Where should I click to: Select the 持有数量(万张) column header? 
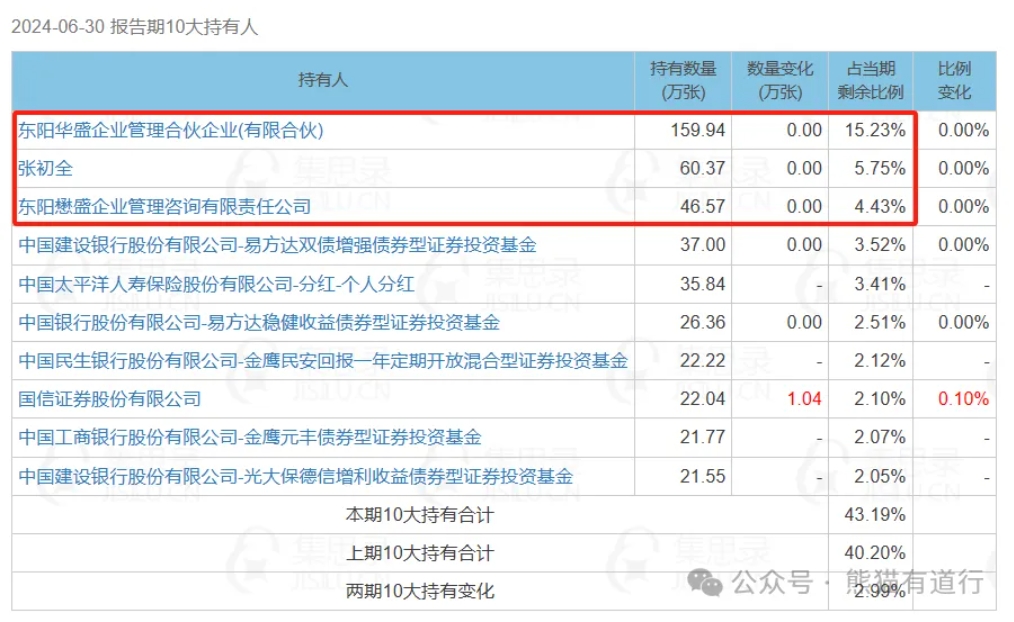click(684, 80)
